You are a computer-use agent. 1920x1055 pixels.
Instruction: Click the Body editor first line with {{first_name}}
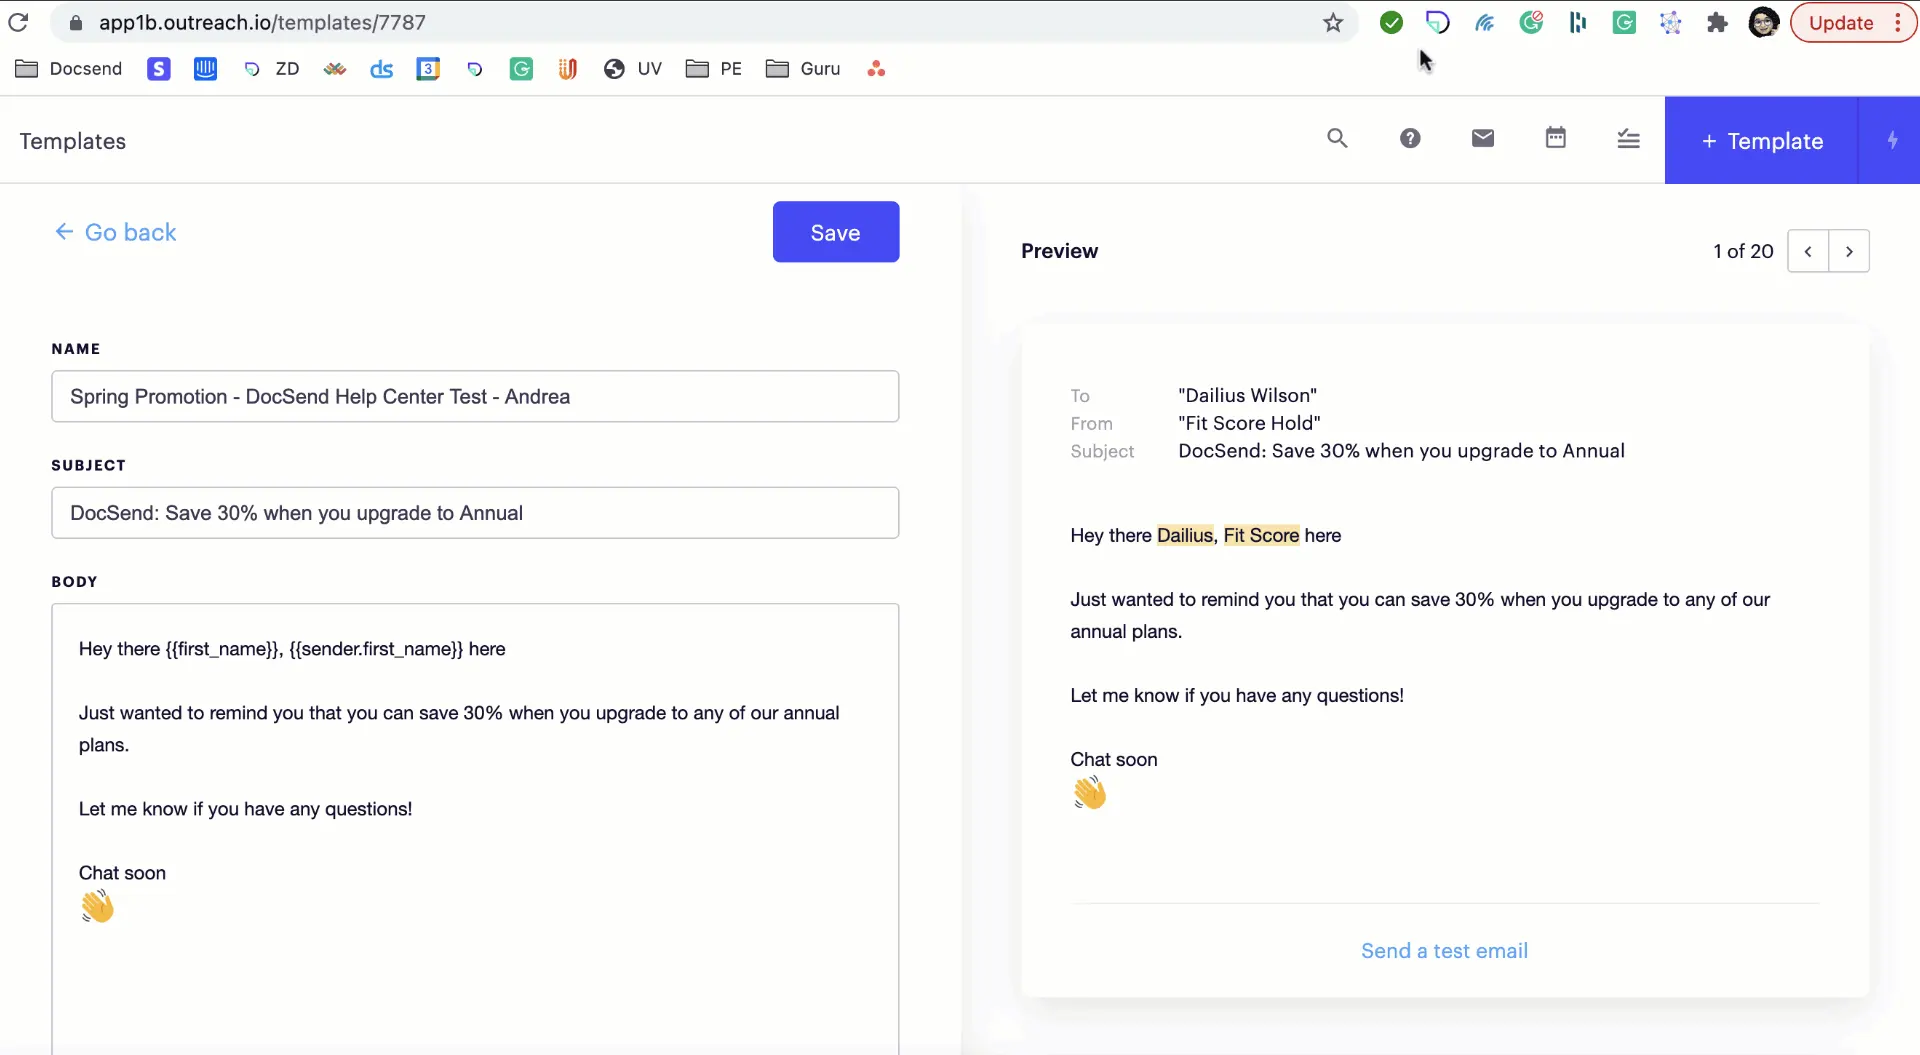[x=292, y=649]
